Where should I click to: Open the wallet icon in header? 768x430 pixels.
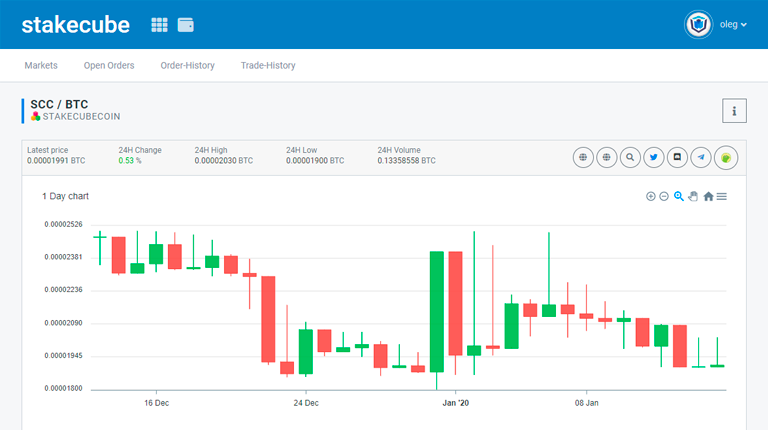point(186,25)
